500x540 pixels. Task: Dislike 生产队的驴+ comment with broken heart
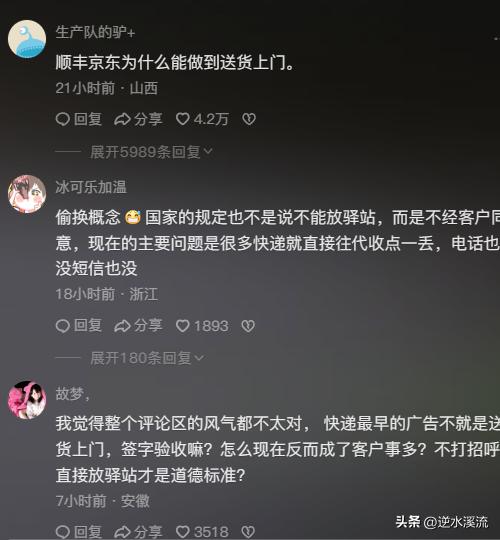pyautogui.click(x=249, y=119)
